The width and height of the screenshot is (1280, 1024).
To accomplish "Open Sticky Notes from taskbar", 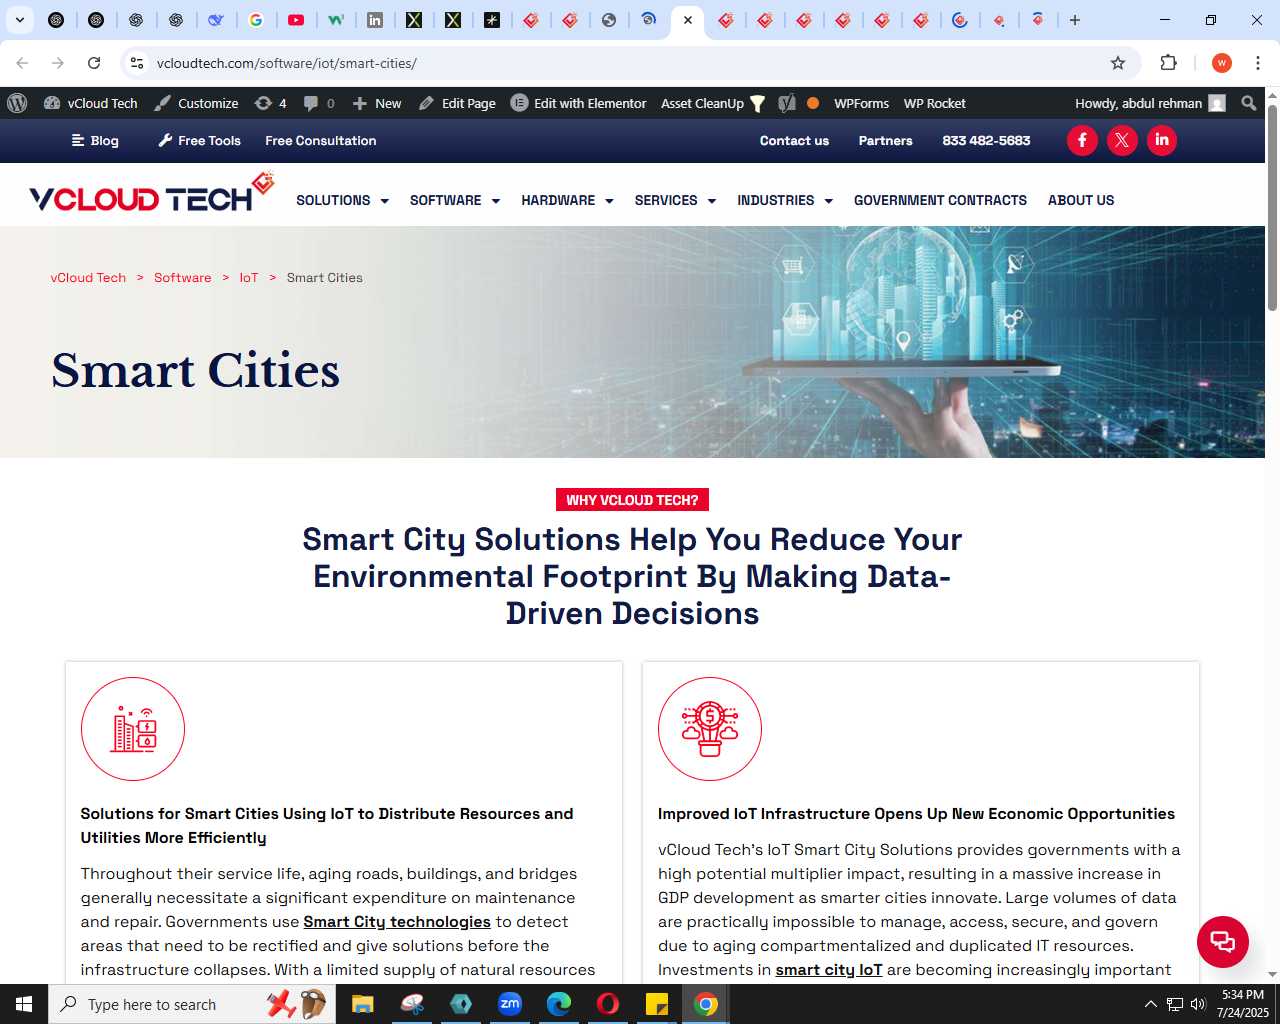I will (x=657, y=1004).
